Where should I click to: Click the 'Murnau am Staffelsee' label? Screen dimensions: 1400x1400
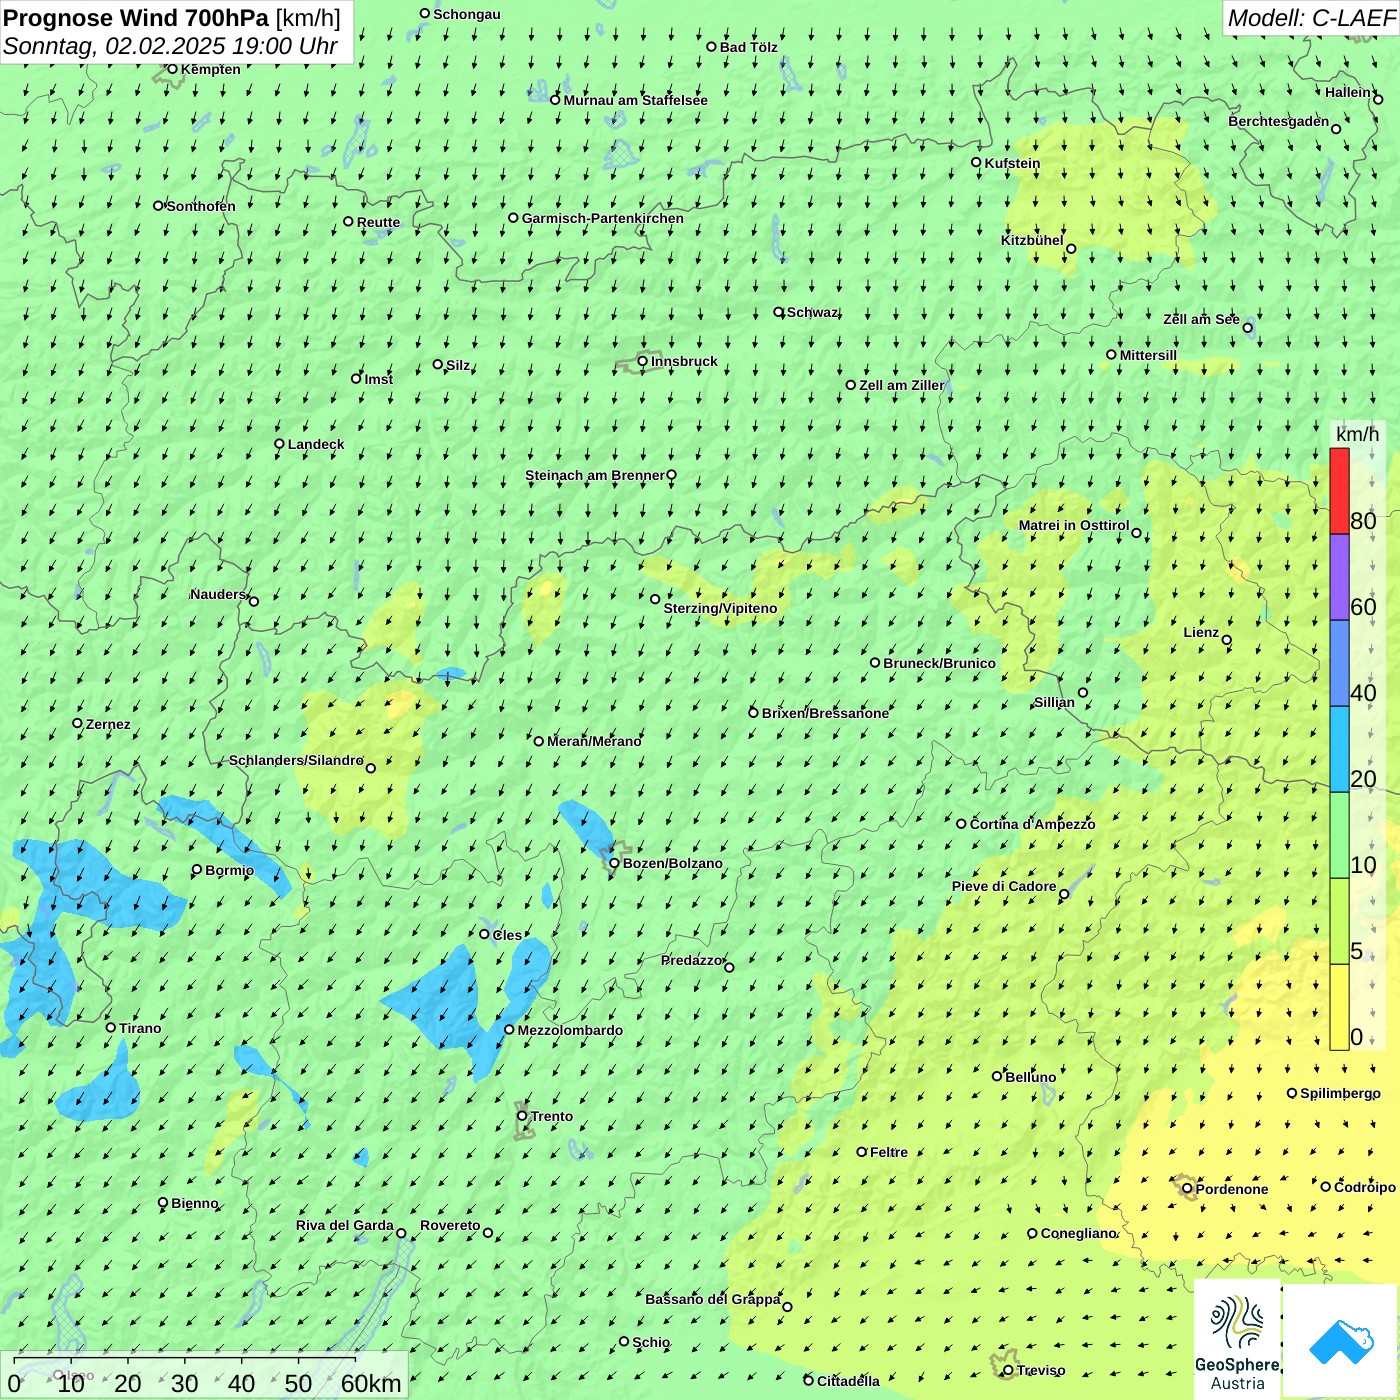point(635,100)
